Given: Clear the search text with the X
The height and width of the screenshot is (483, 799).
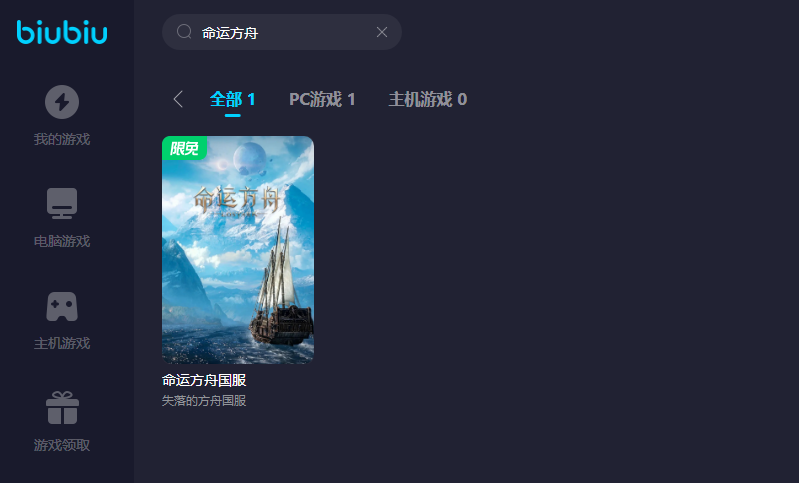Looking at the screenshot, I should (x=382, y=32).
